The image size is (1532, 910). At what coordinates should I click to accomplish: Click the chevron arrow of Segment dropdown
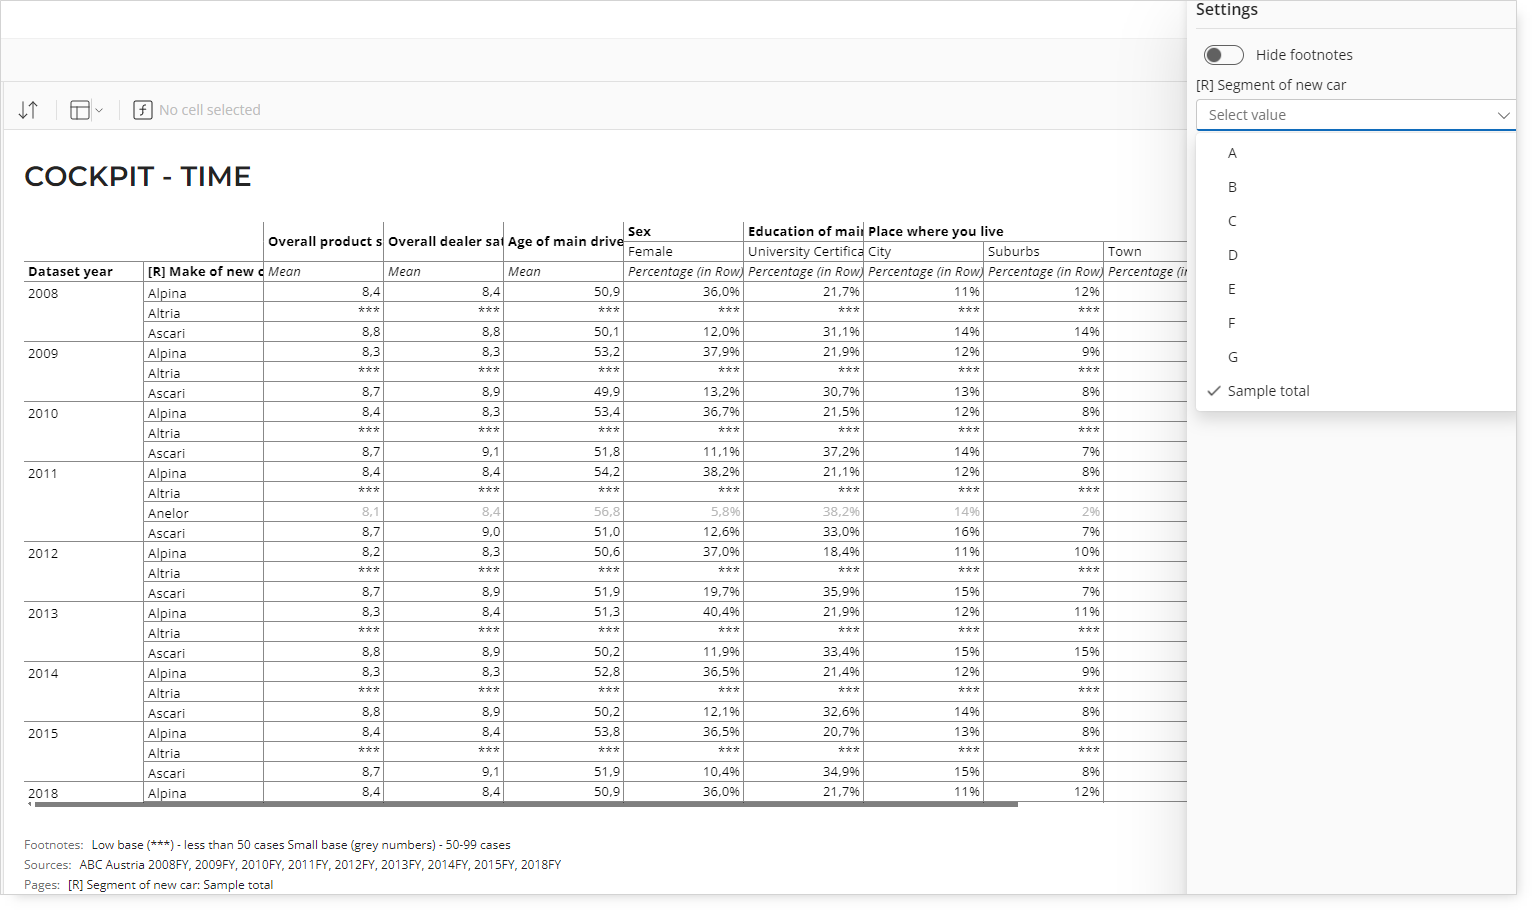(1503, 115)
